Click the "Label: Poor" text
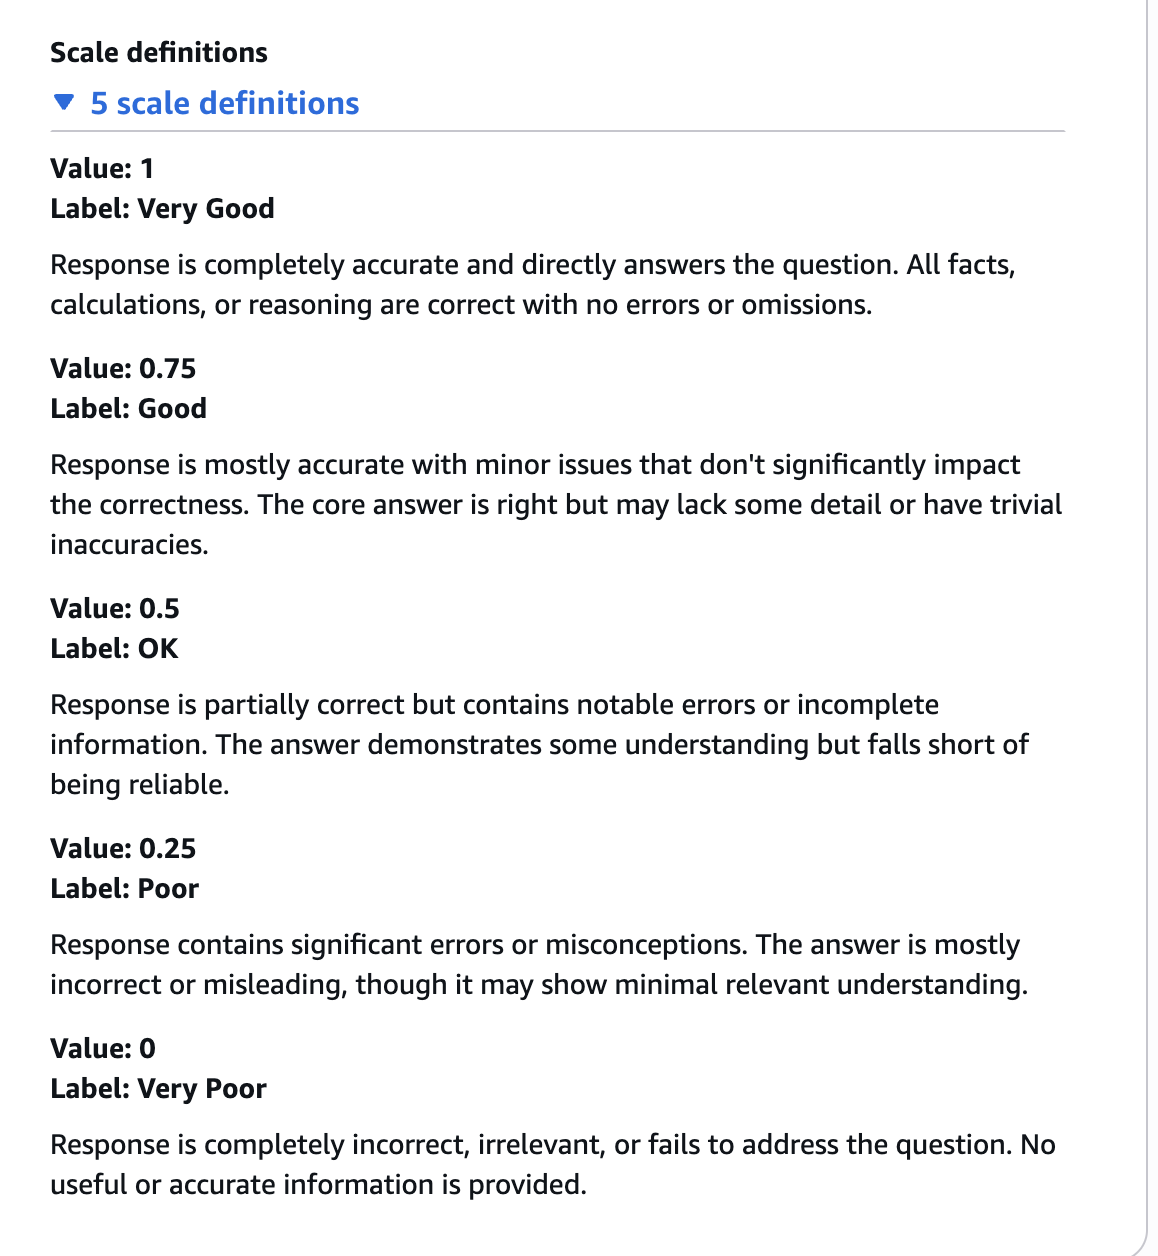1158x1256 pixels. (125, 888)
